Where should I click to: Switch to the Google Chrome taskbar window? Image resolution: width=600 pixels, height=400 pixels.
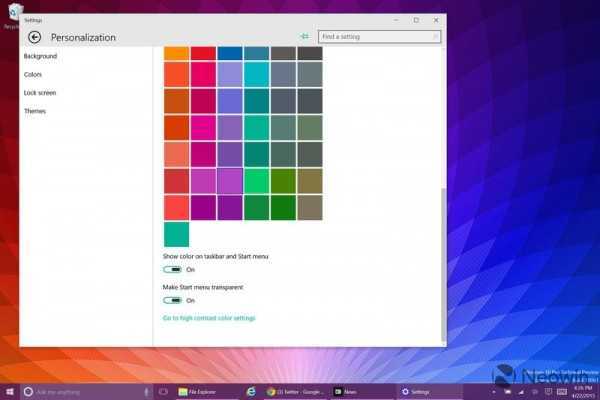295,392
